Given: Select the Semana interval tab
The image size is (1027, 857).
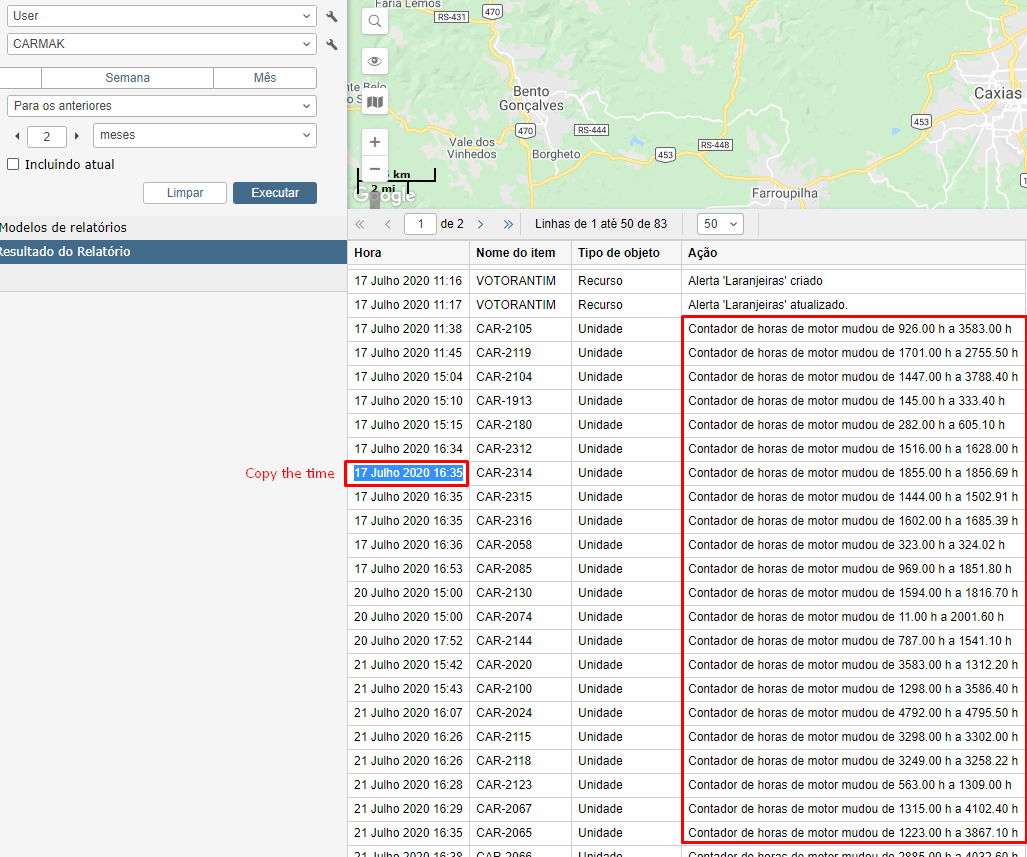Looking at the screenshot, I should coord(127,78).
